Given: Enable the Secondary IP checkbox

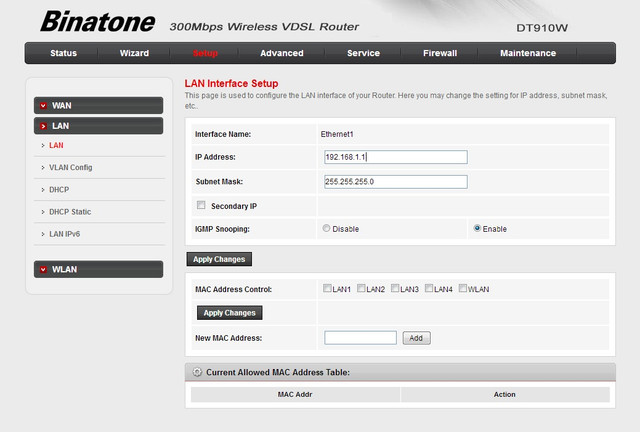Looking at the screenshot, I should (201, 205).
